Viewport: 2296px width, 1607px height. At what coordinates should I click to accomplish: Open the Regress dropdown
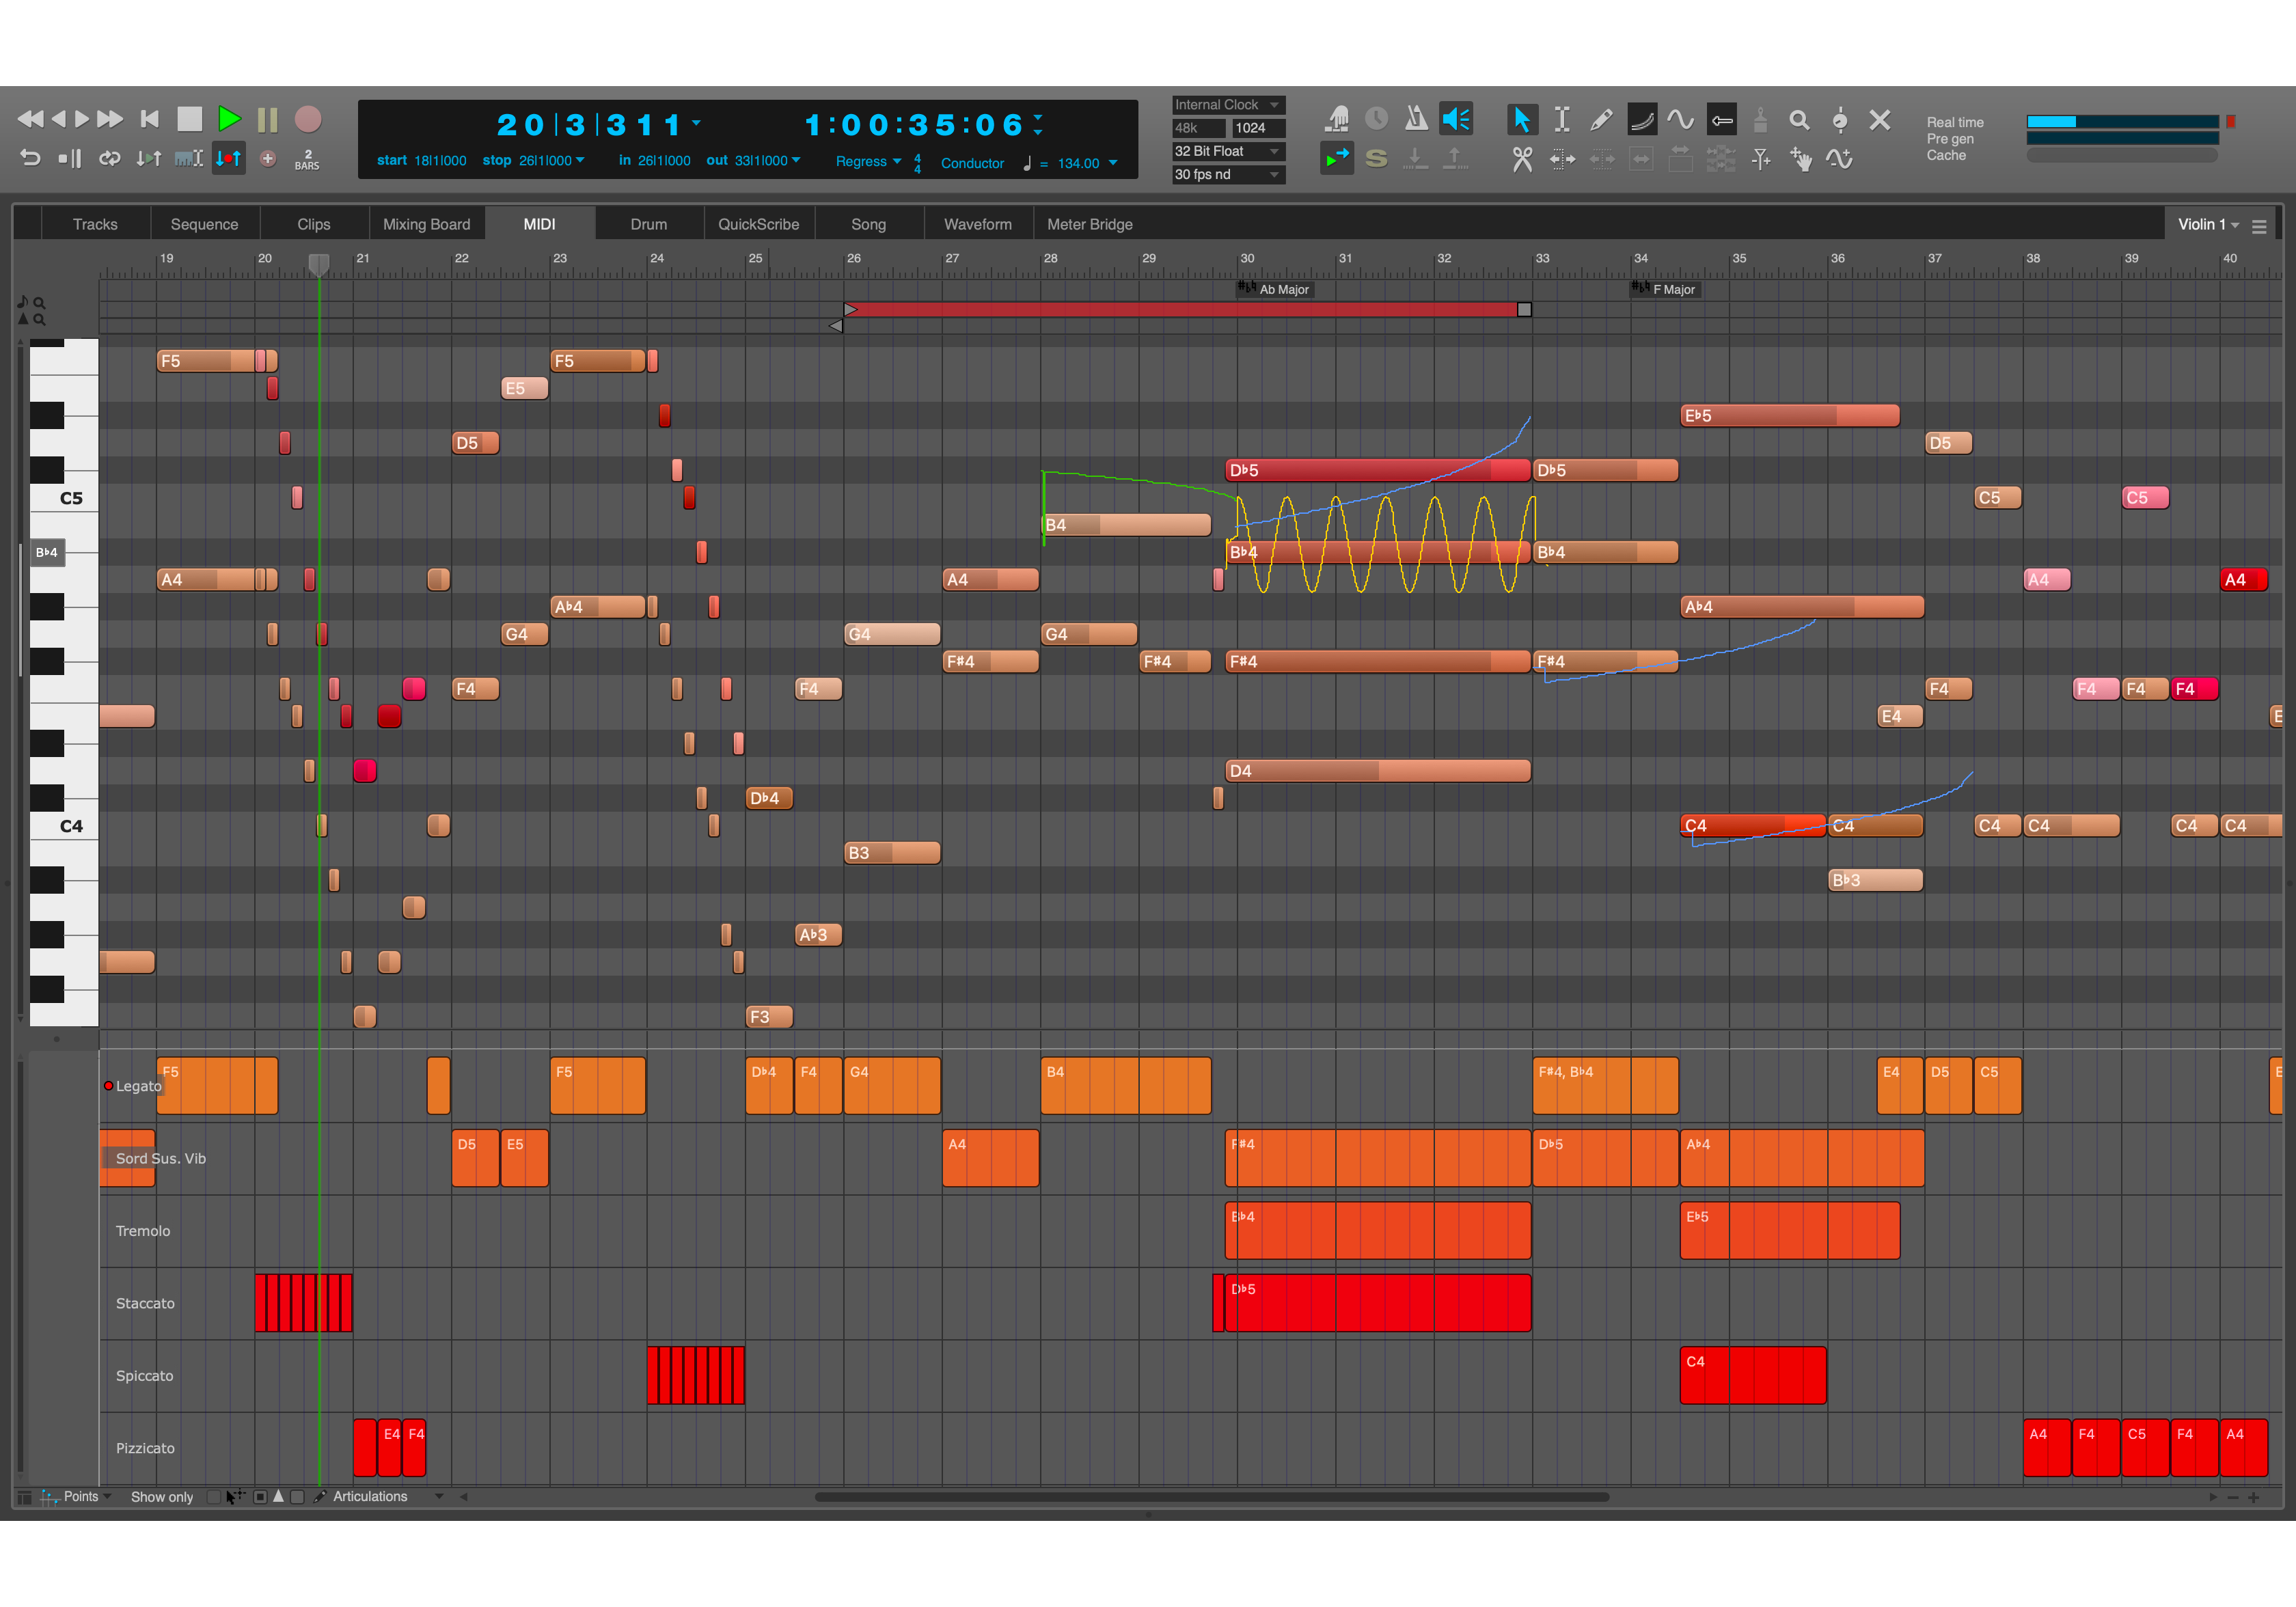click(868, 161)
